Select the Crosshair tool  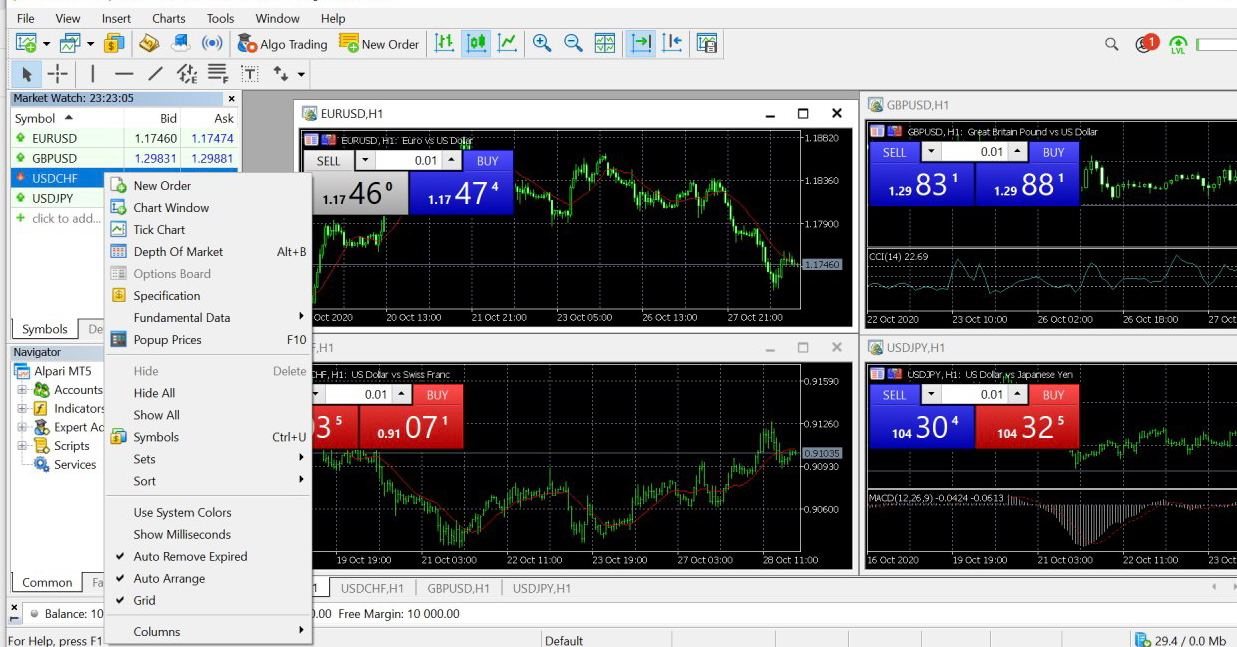[x=56, y=73]
